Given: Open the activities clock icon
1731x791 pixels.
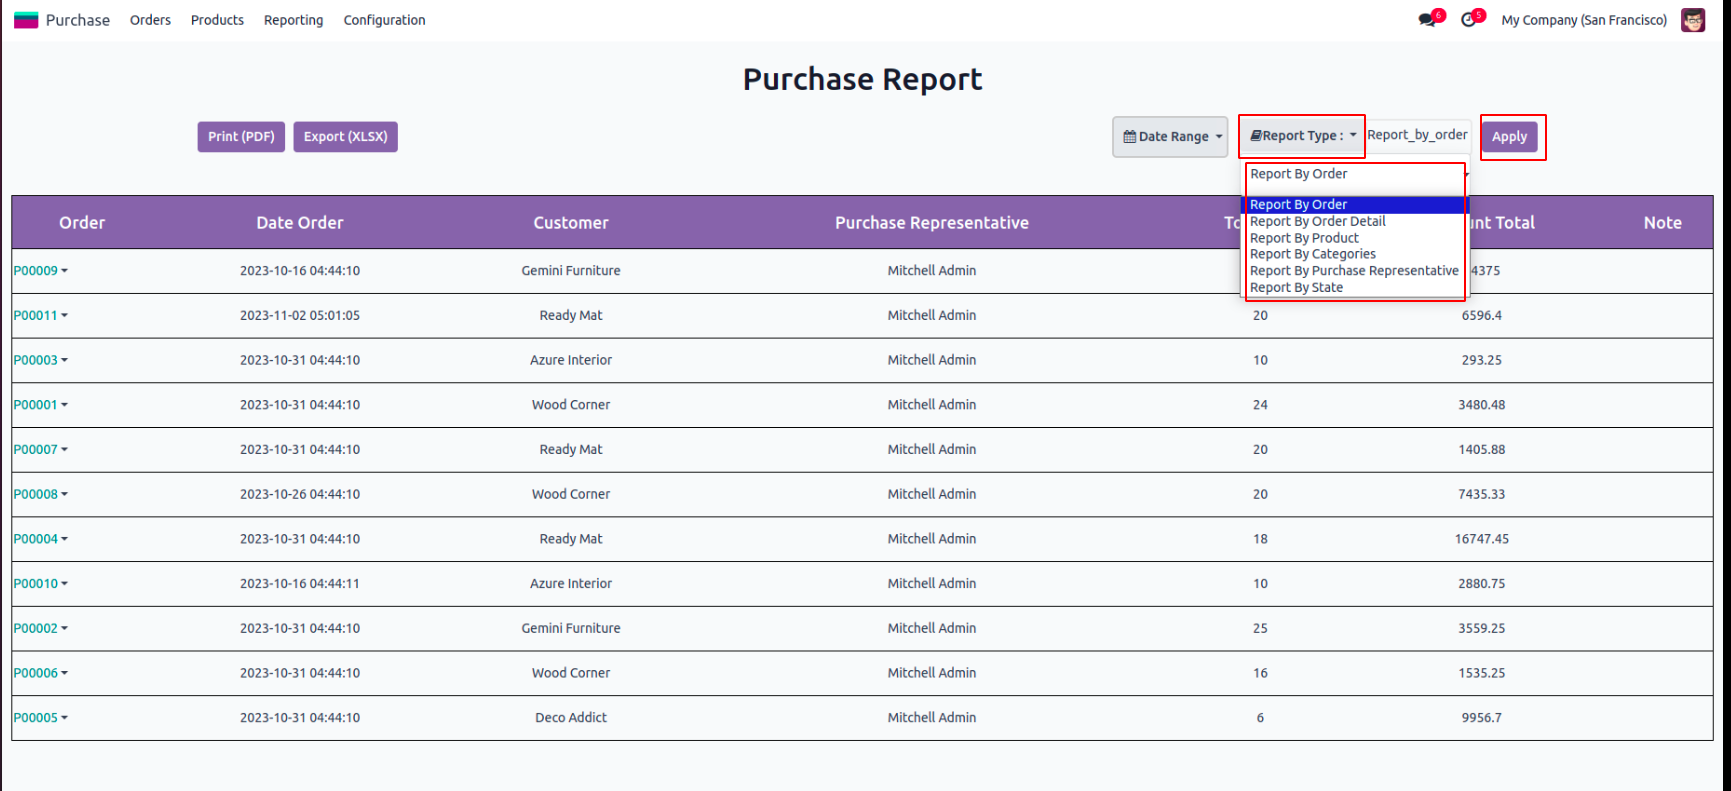Looking at the screenshot, I should point(1468,20).
